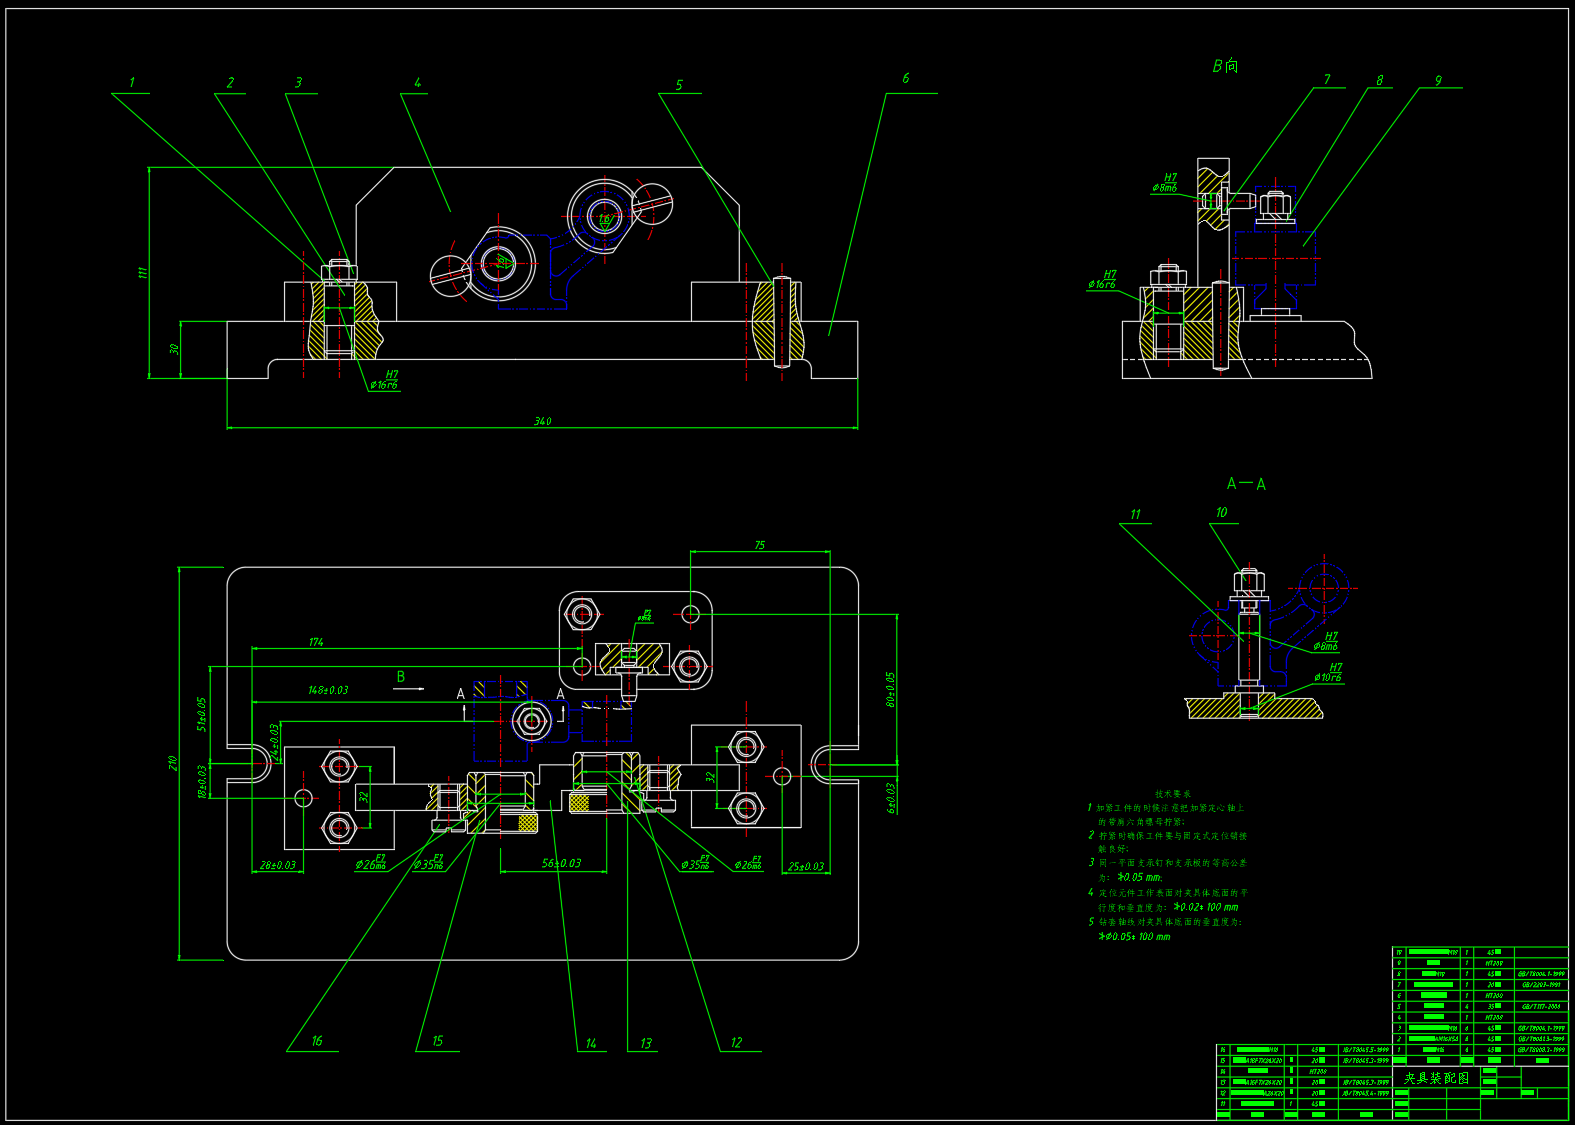The image size is (1575, 1125).
Task: Select the 夹具装配图 title block text
Action: click(x=1437, y=1078)
